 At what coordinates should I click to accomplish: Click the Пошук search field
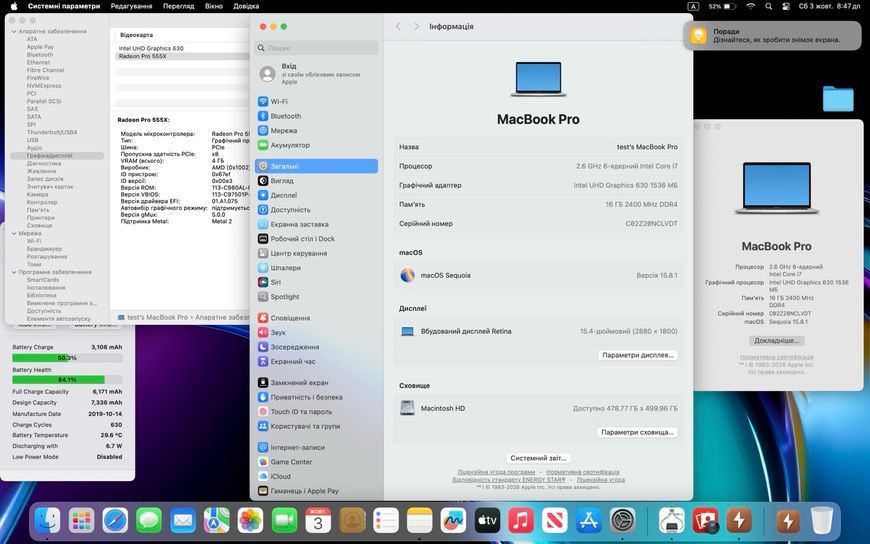pyautogui.click(x=317, y=48)
